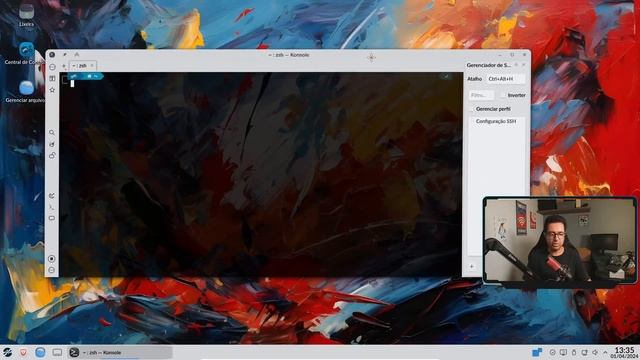Image resolution: width=640 pixels, height=360 pixels.
Task: Focus the Filtro filter field in SSH manager
Action: (x=482, y=95)
